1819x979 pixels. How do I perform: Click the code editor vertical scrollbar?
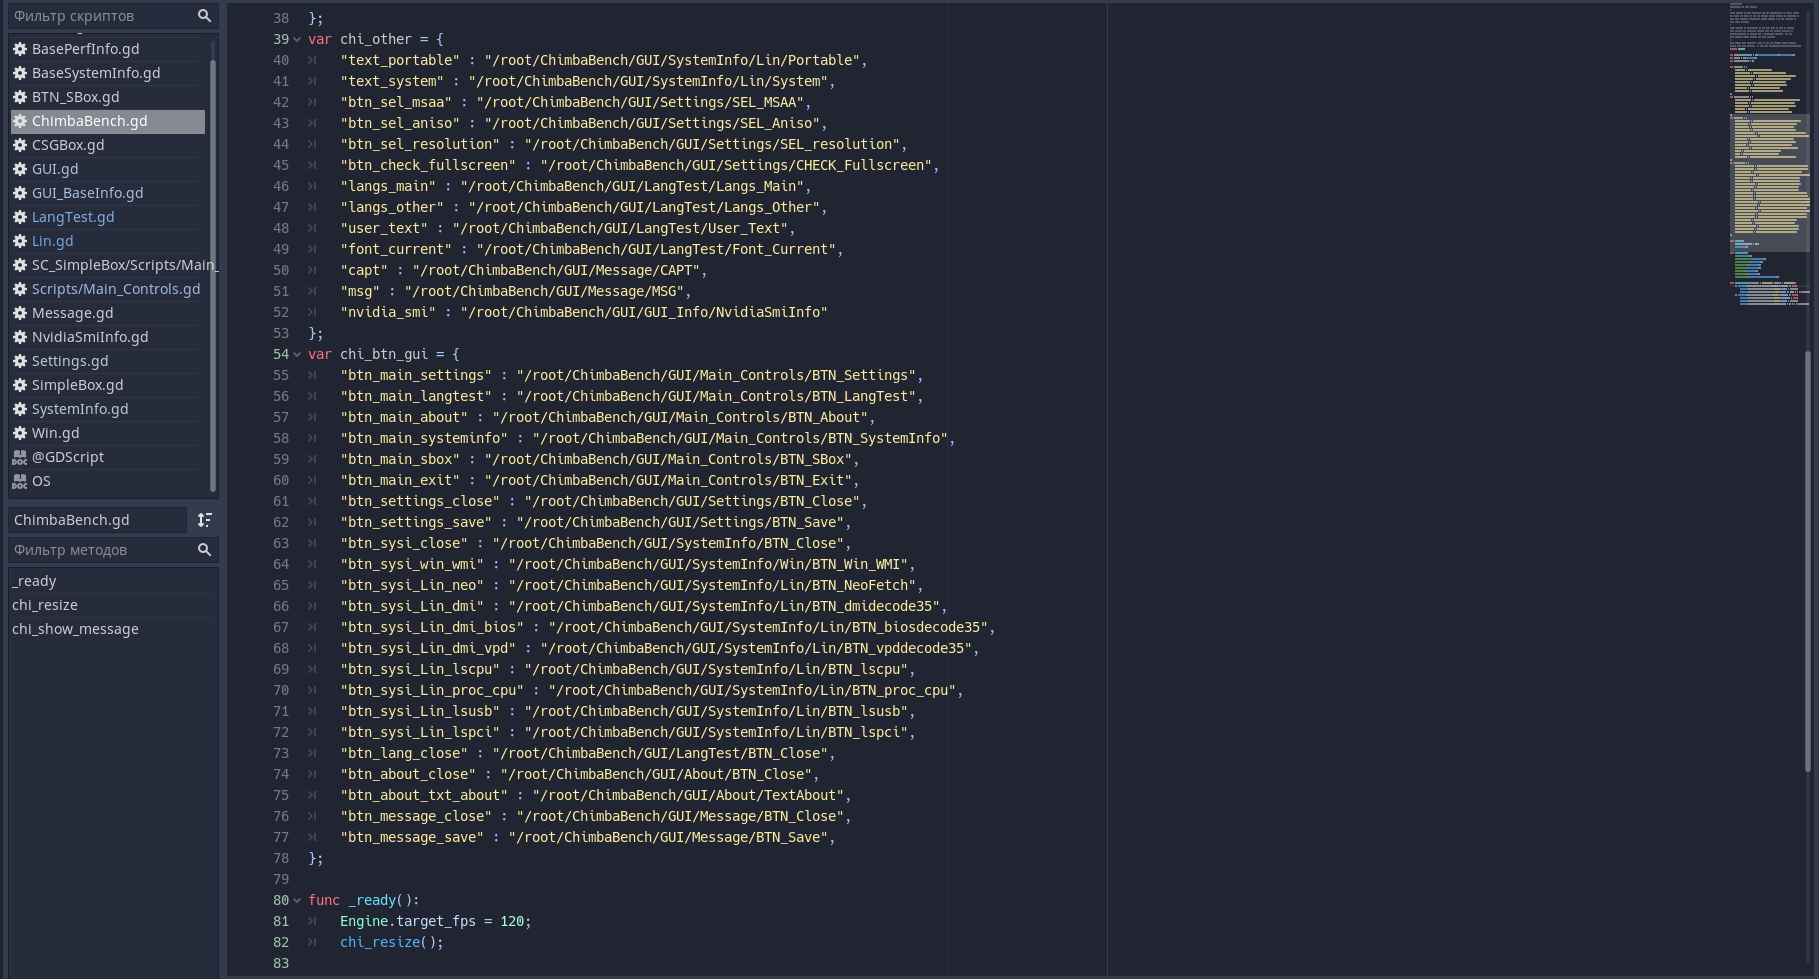[x=1808, y=560]
